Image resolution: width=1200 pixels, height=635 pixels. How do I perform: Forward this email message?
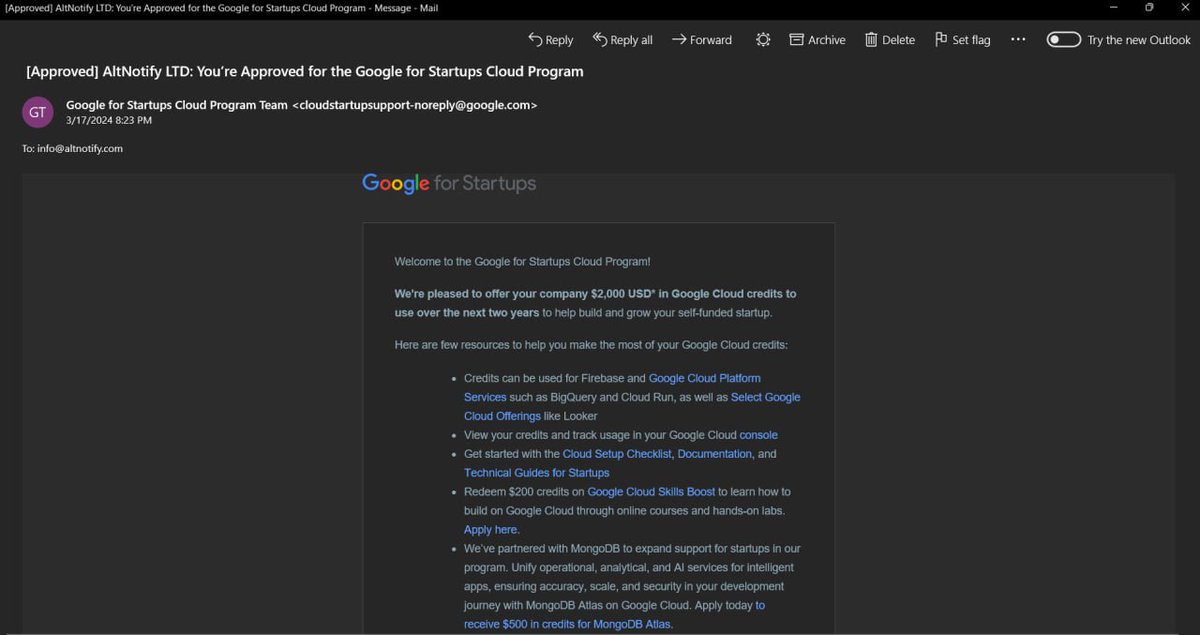(x=702, y=40)
